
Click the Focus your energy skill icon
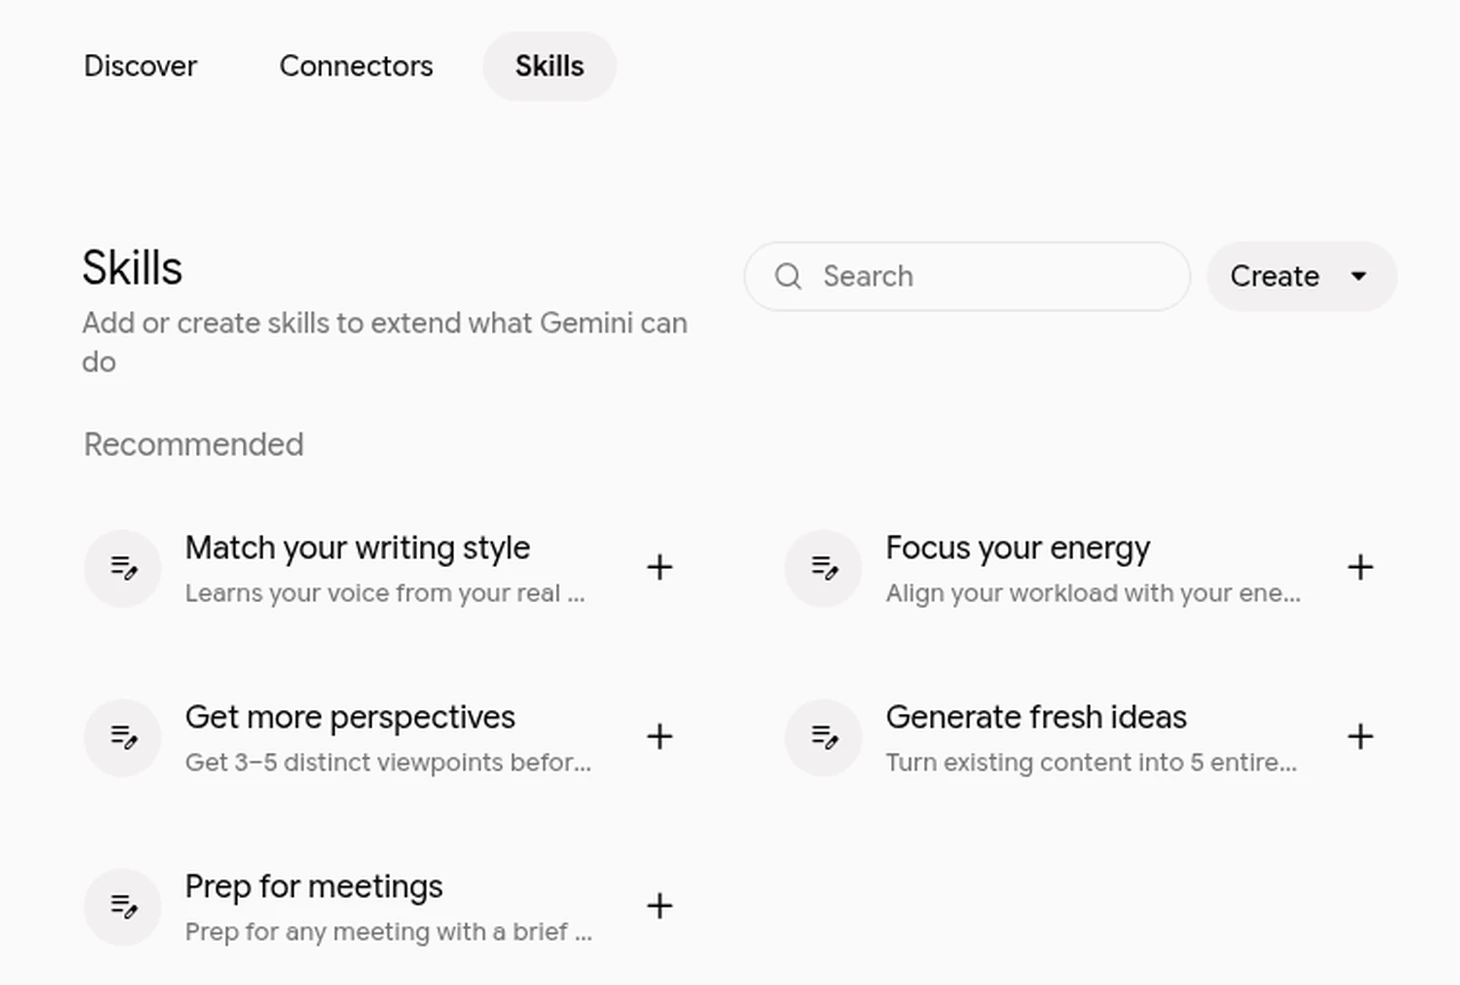click(823, 568)
